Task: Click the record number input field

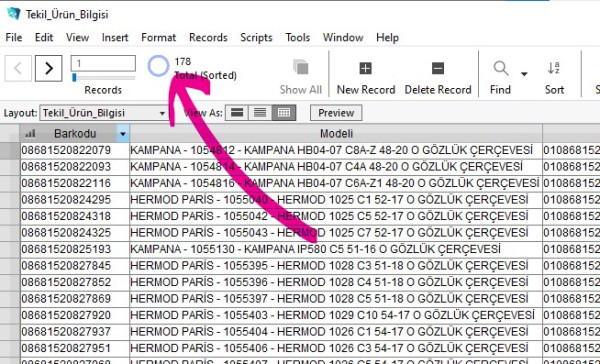Action: [103, 63]
